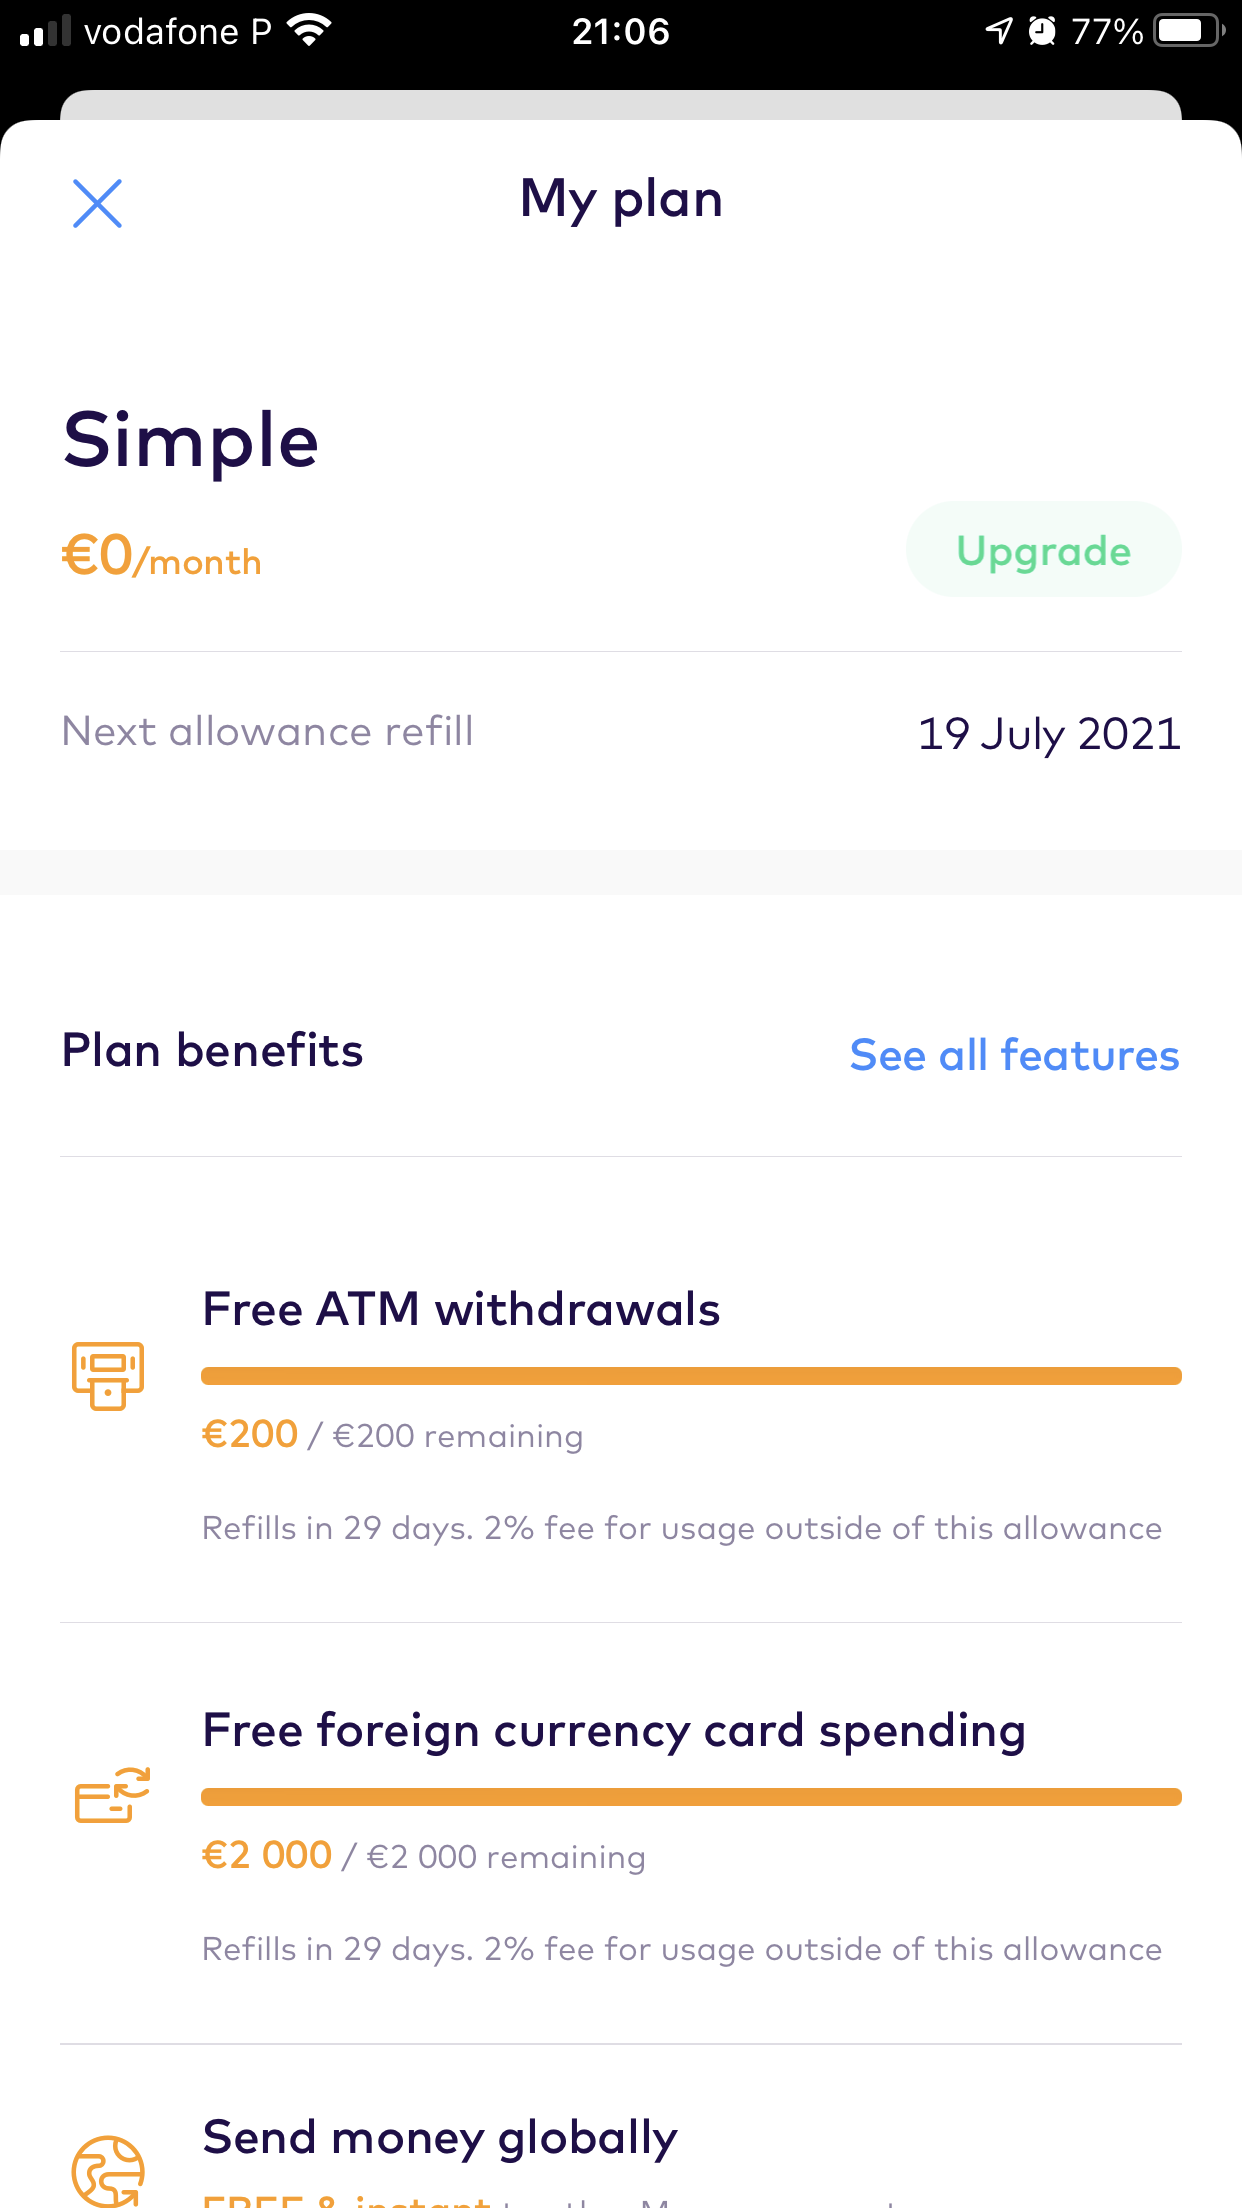Screen dimensions: 1242x2208
Task: Tap the Next allowance refill row
Action: [x=267, y=732]
